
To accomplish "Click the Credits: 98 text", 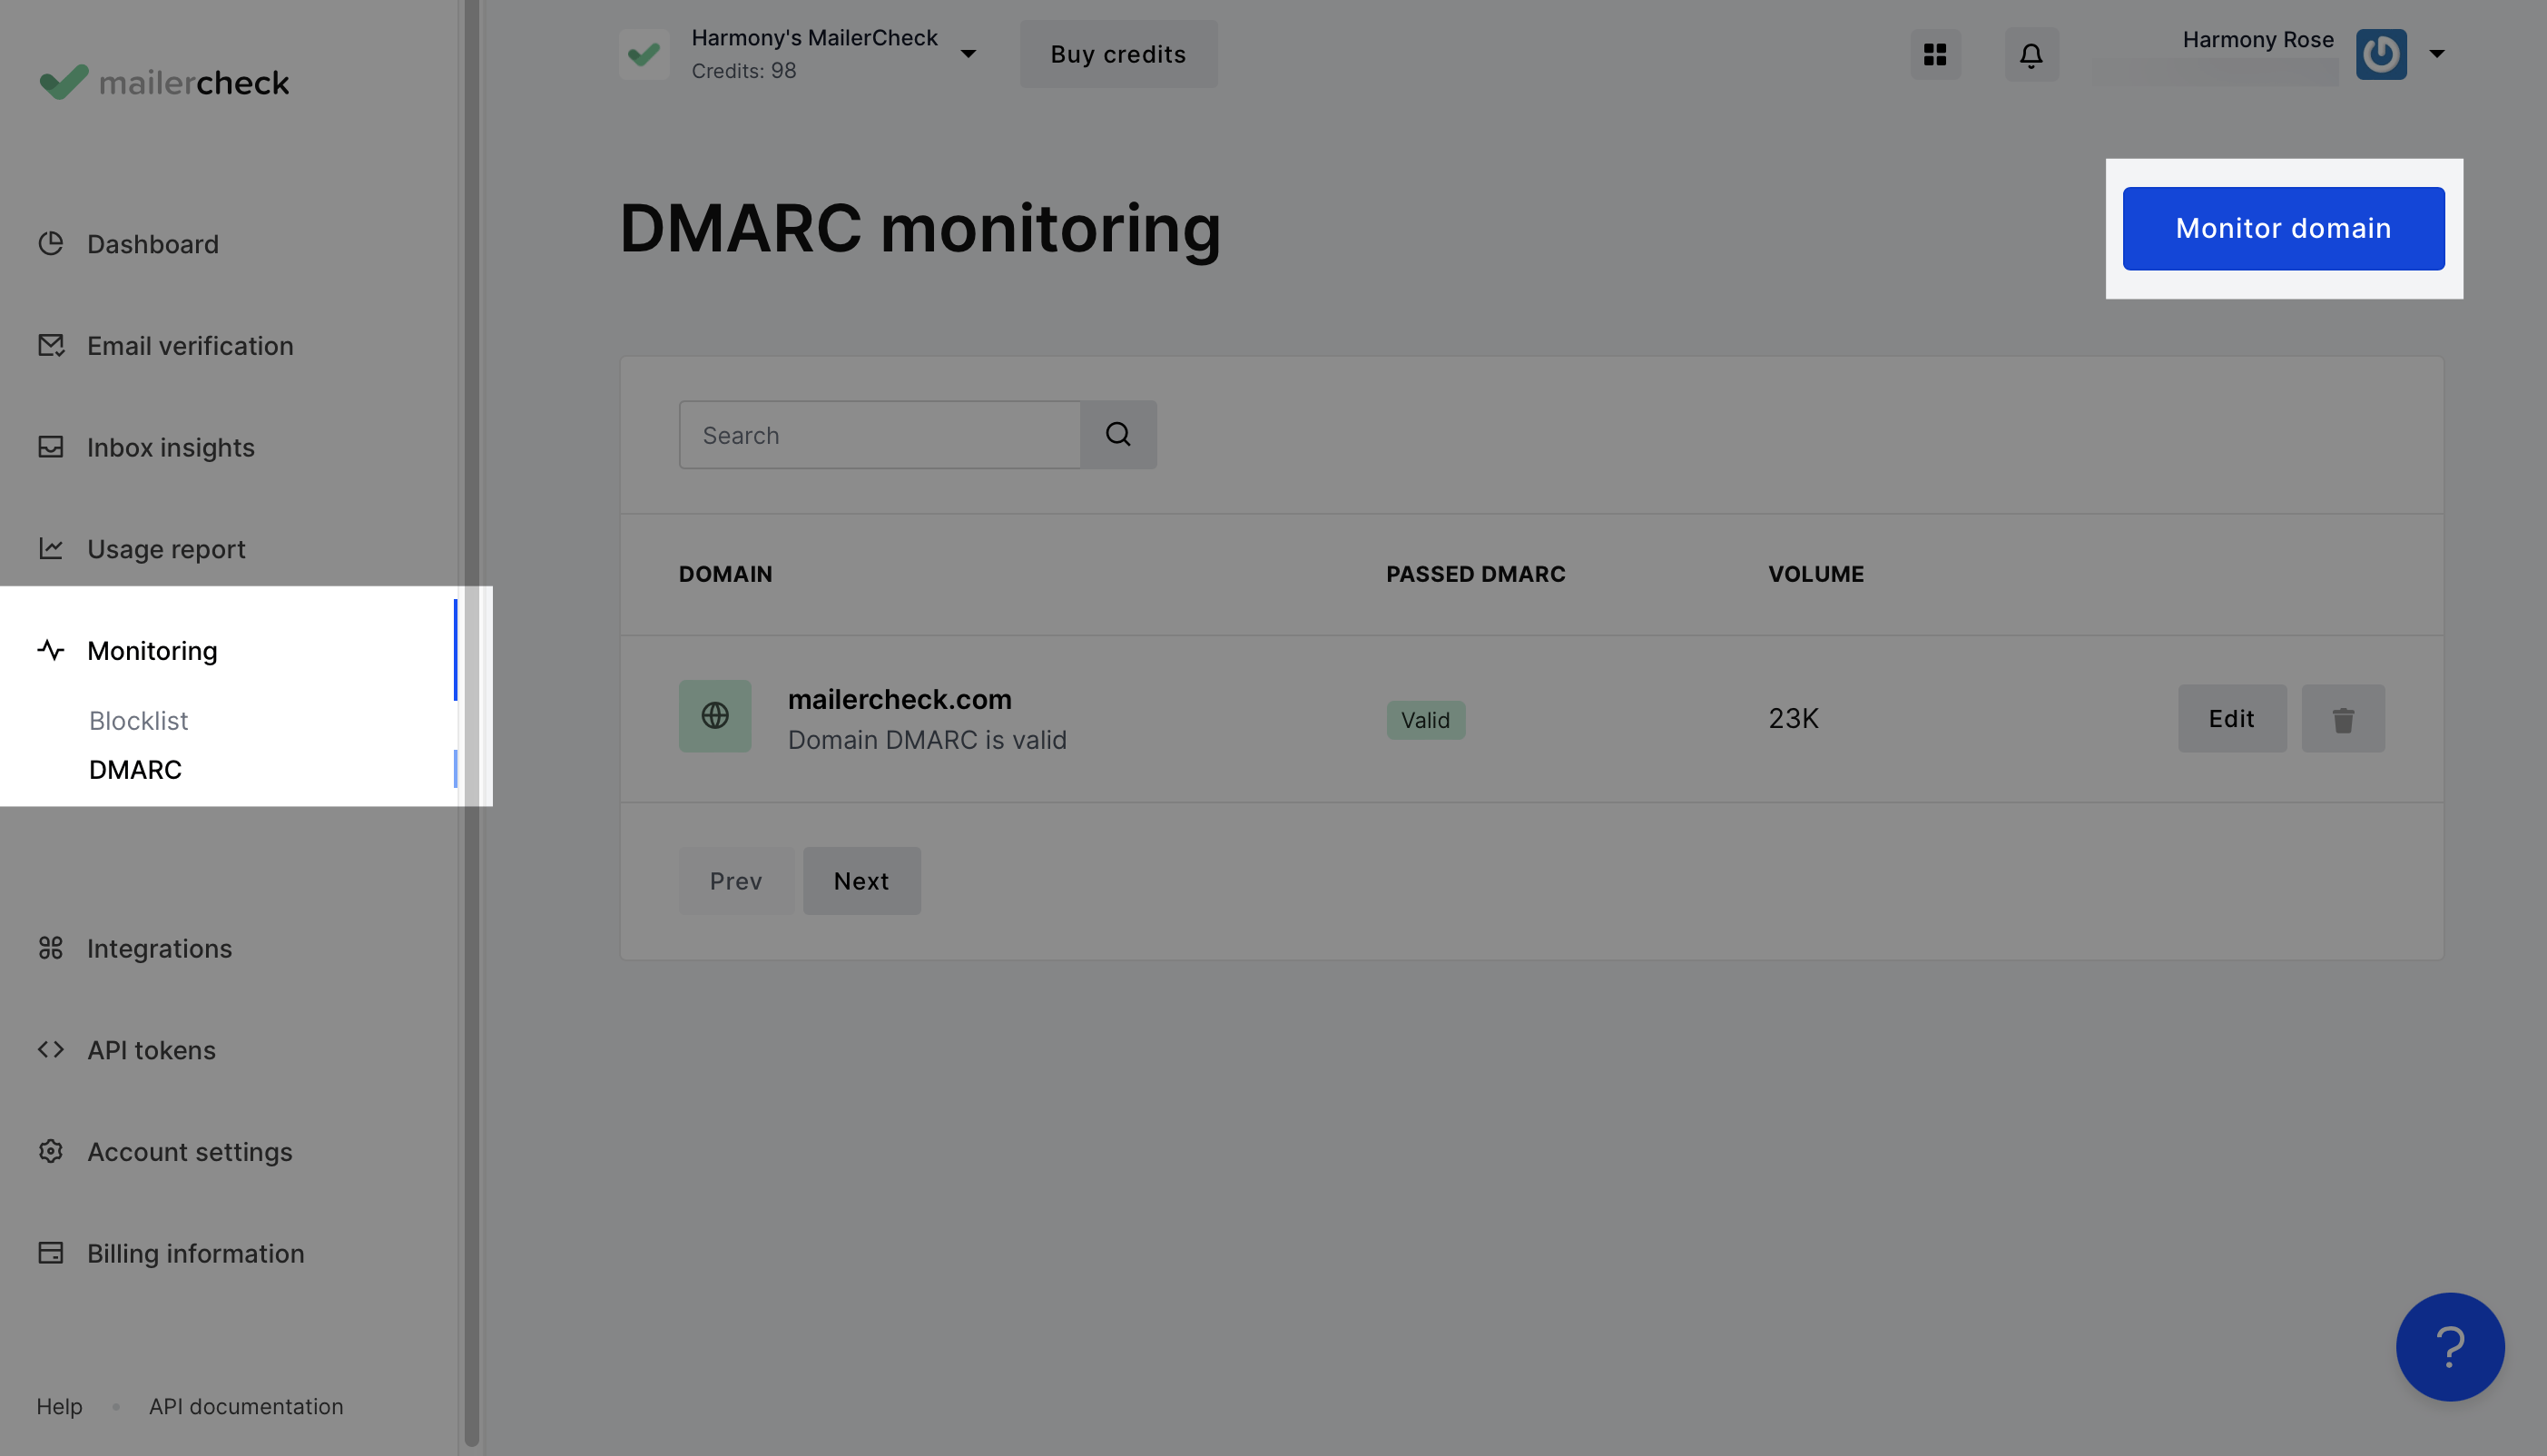I will [743, 70].
